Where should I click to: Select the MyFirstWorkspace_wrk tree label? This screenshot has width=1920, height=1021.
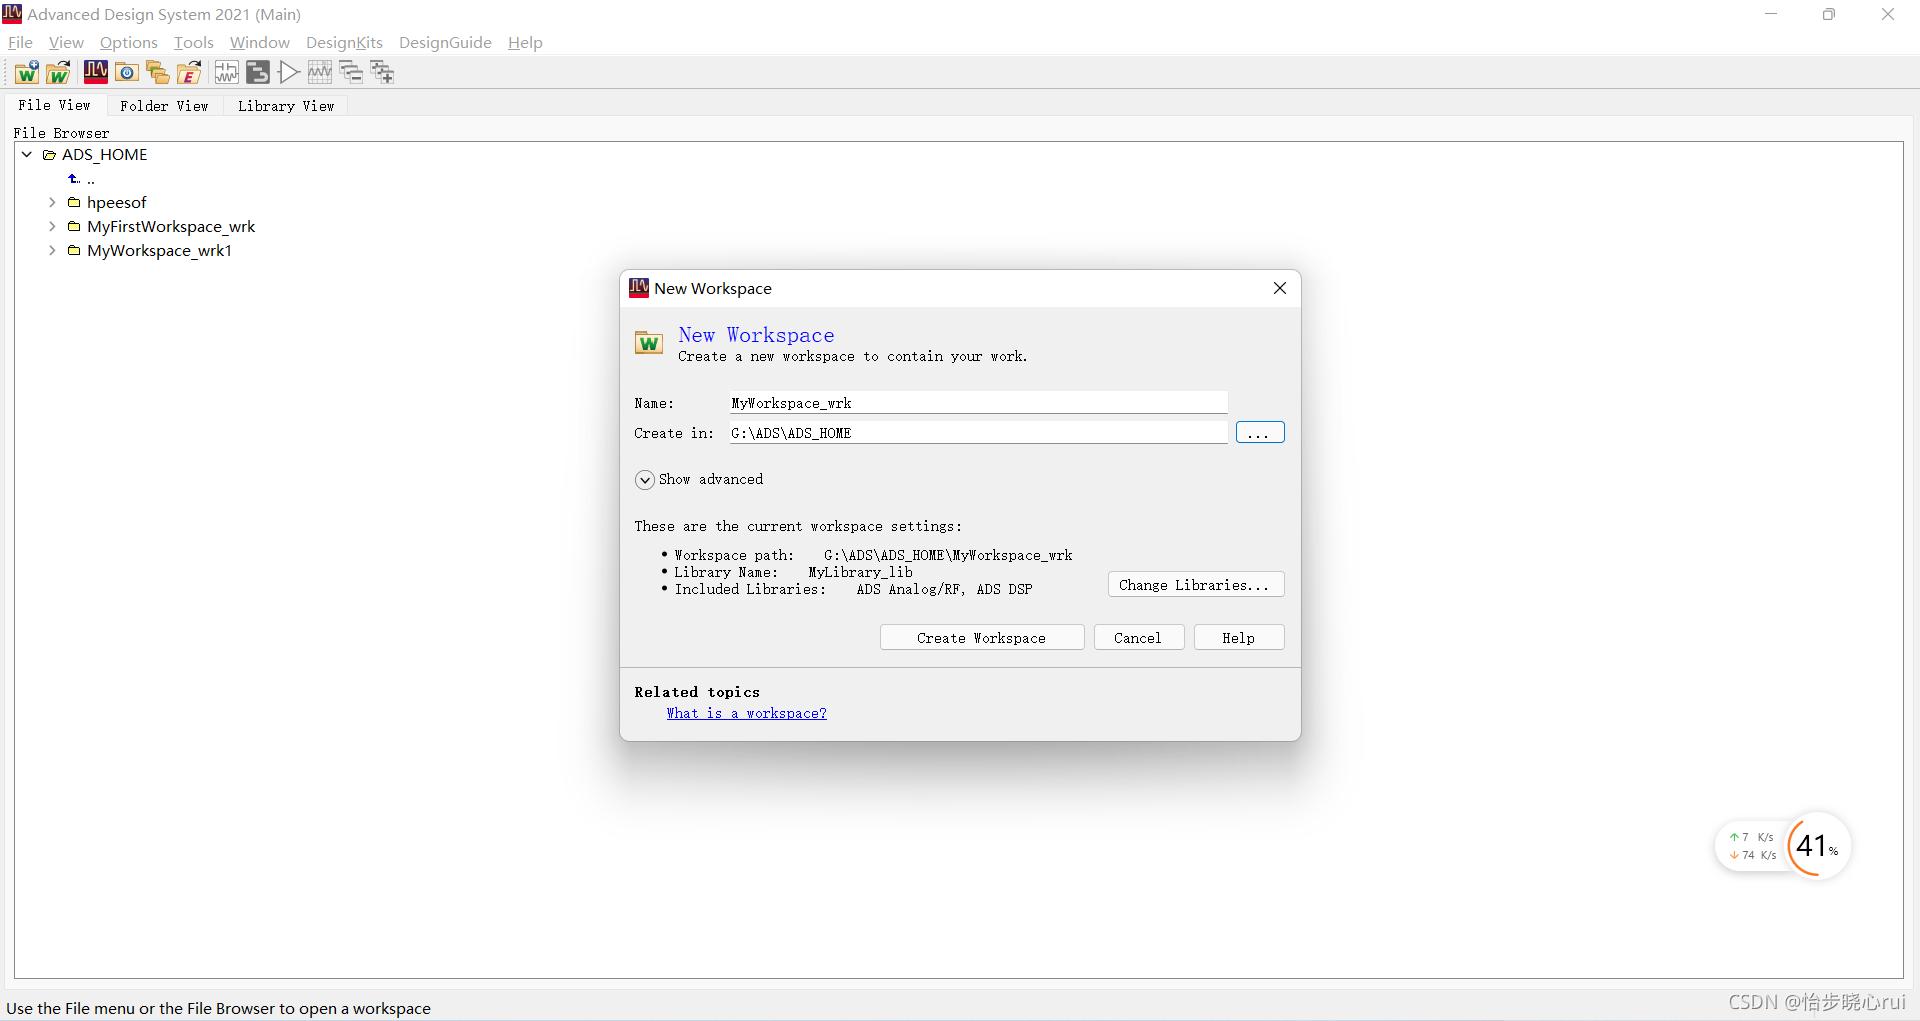point(171,226)
